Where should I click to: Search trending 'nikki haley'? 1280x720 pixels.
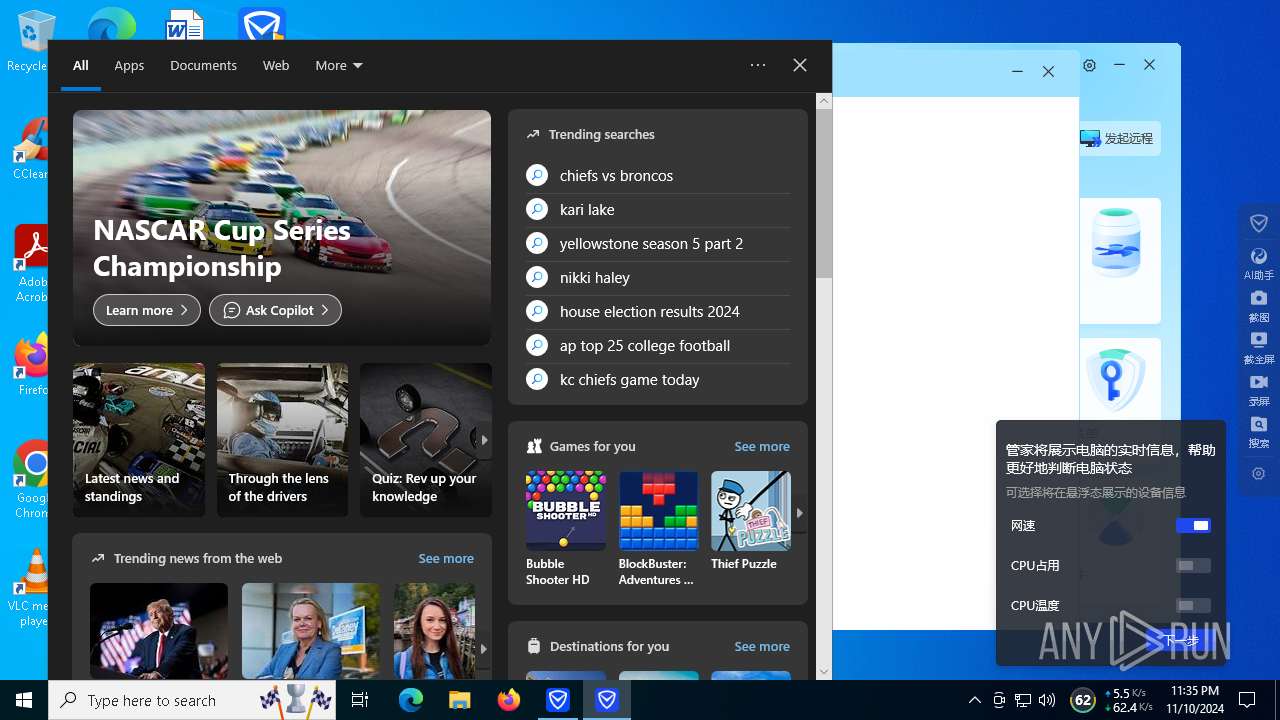658,277
